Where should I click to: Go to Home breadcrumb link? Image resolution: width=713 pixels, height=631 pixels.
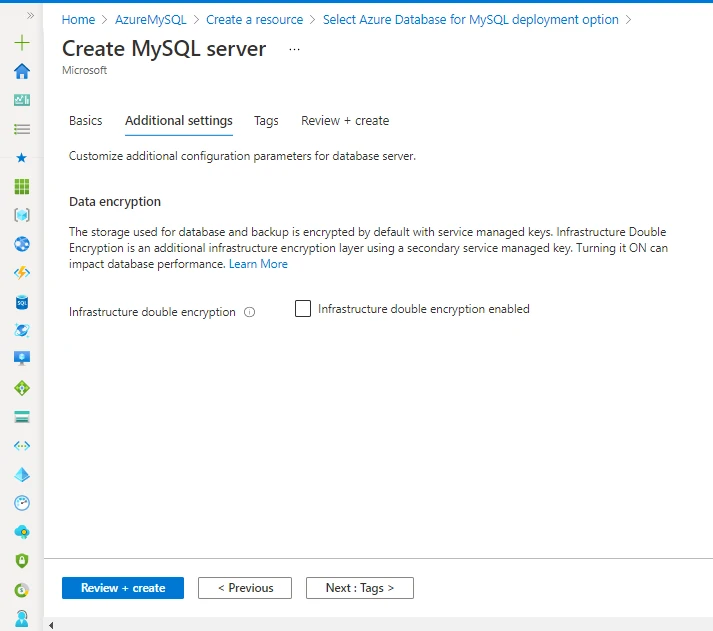pyautogui.click(x=78, y=20)
